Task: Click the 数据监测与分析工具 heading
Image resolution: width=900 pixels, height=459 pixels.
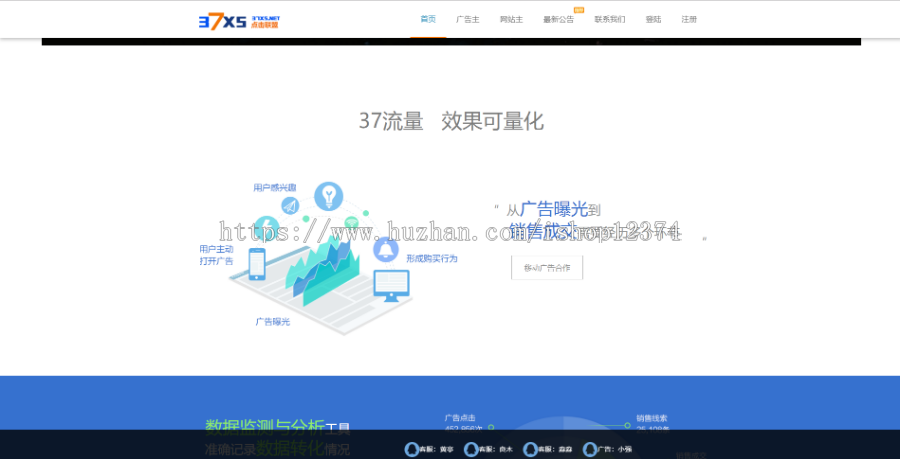Action: click(277, 426)
